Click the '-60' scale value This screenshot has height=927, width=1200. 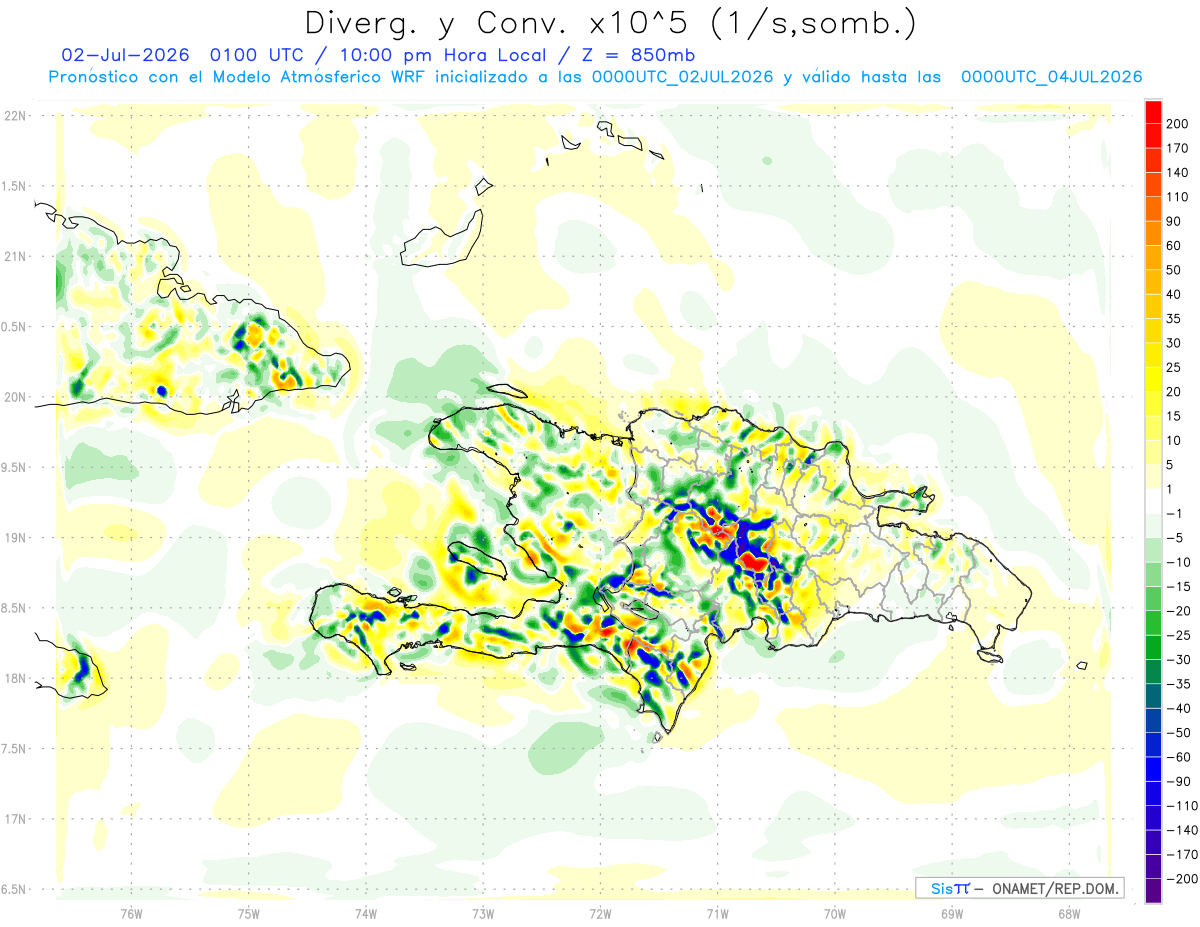[1181, 757]
